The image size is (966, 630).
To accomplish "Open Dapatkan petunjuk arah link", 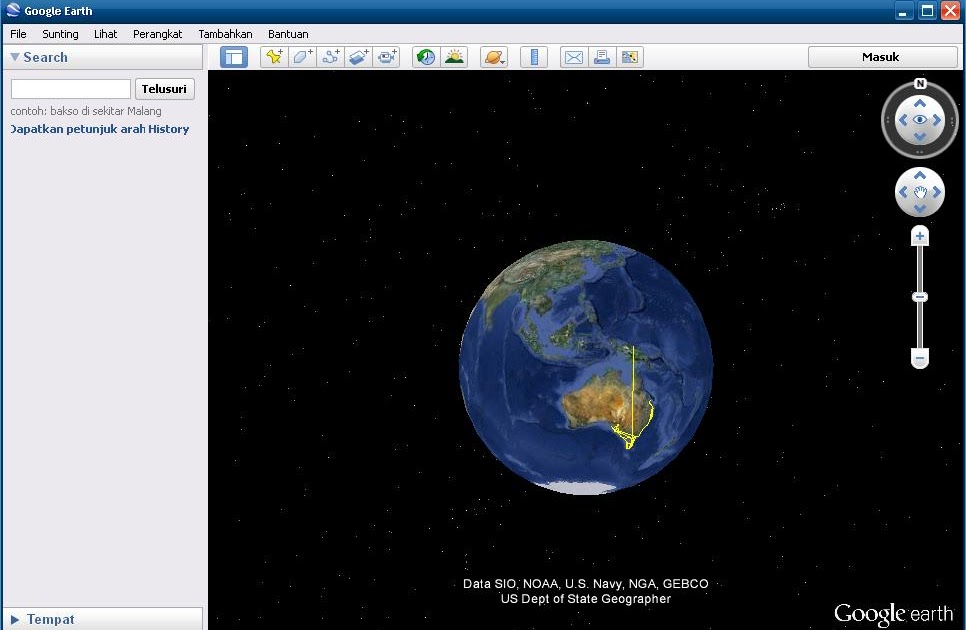I will pyautogui.click(x=78, y=129).
